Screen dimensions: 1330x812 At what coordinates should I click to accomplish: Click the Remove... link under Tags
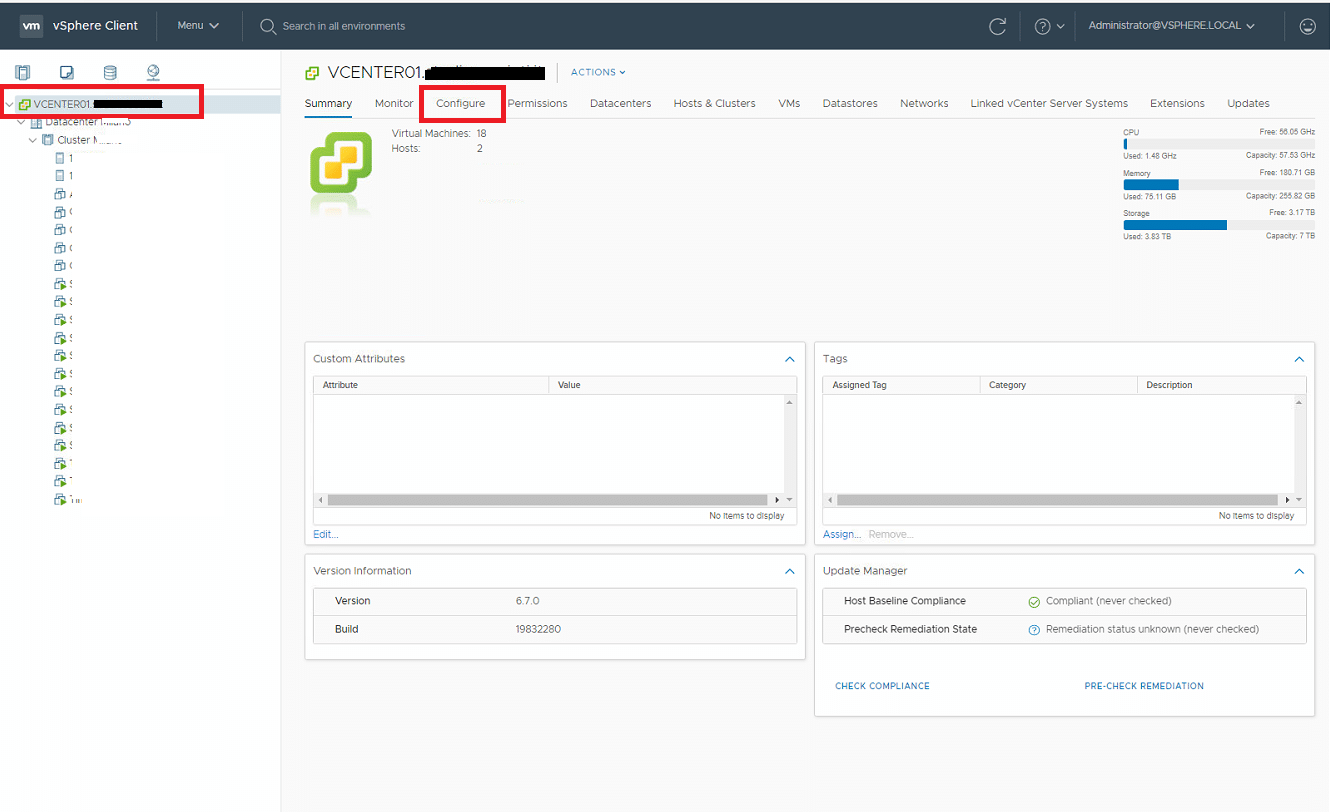pos(890,534)
